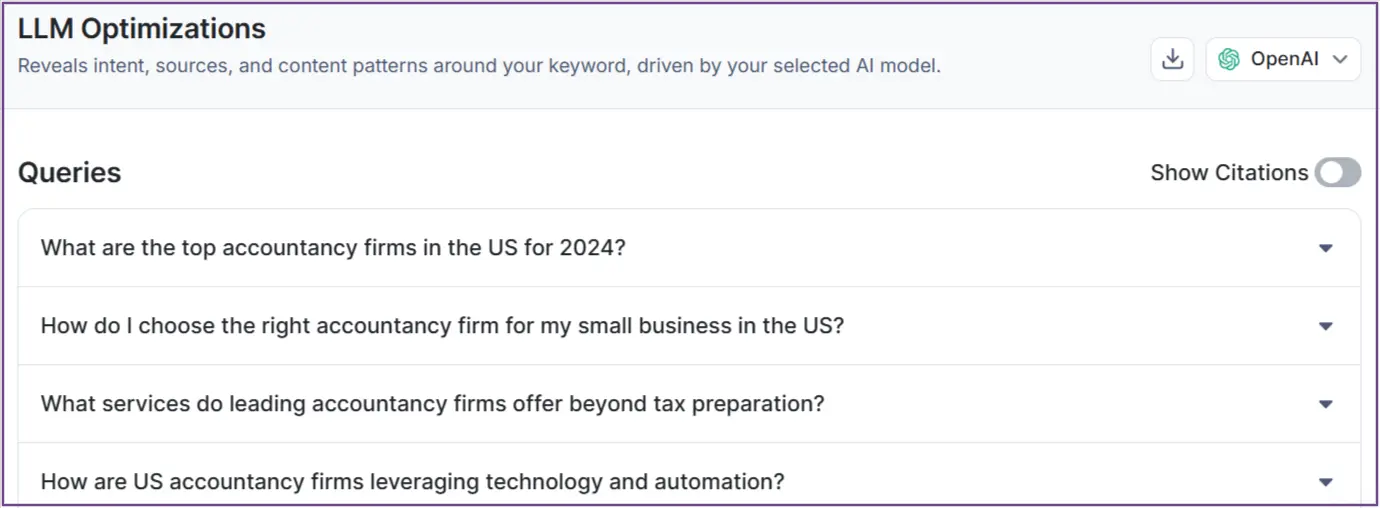The image size is (1380, 508).
Task: Select the query about services leading firms offer
Action: point(432,404)
